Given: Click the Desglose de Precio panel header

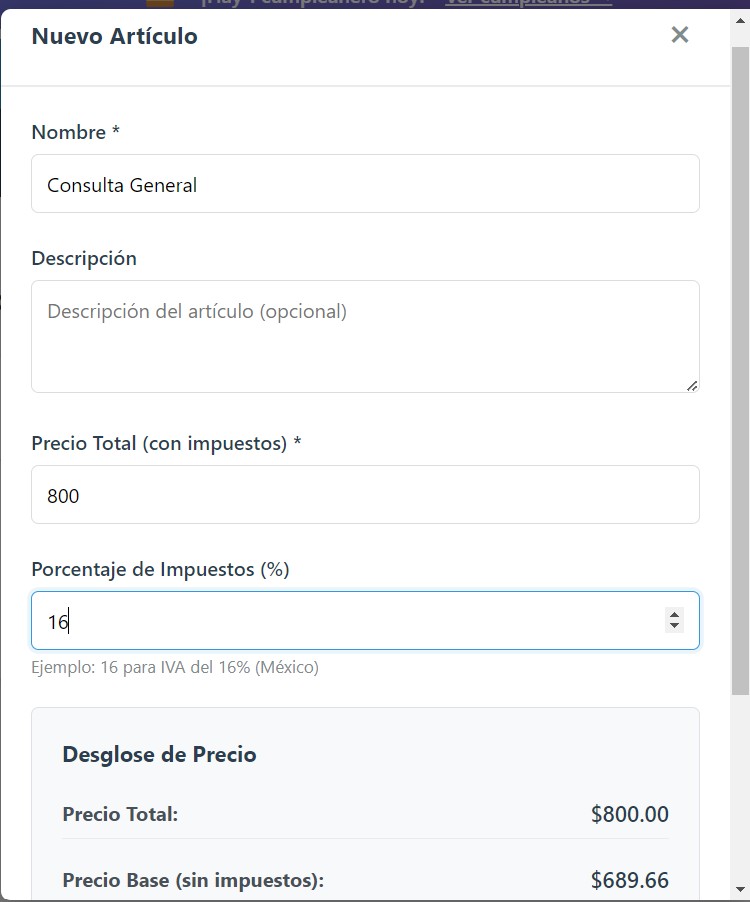Looking at the screenshot, I should pos(160,754).
